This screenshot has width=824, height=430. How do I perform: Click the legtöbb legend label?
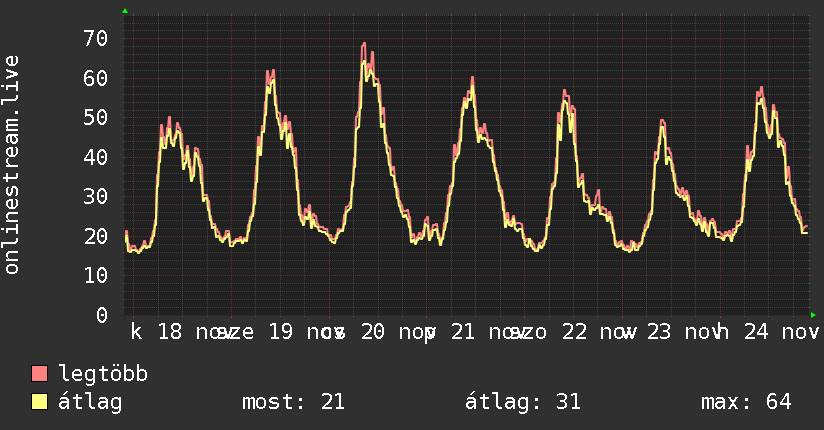pyautogui.click(x=103, y=373)
